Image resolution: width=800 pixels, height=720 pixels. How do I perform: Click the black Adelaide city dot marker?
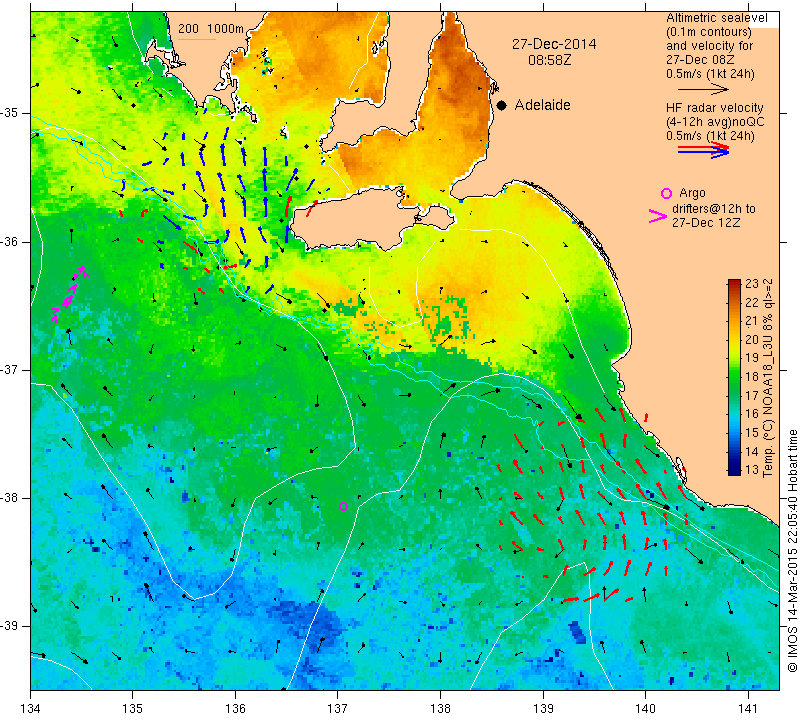[502, 106]
